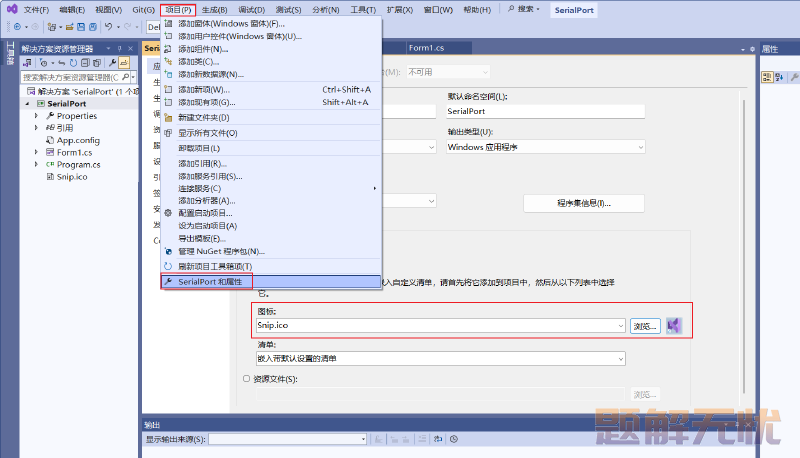Click the open file toolbar icon
Viewport: 800px width, 458px height.
[x=69, y=27]
